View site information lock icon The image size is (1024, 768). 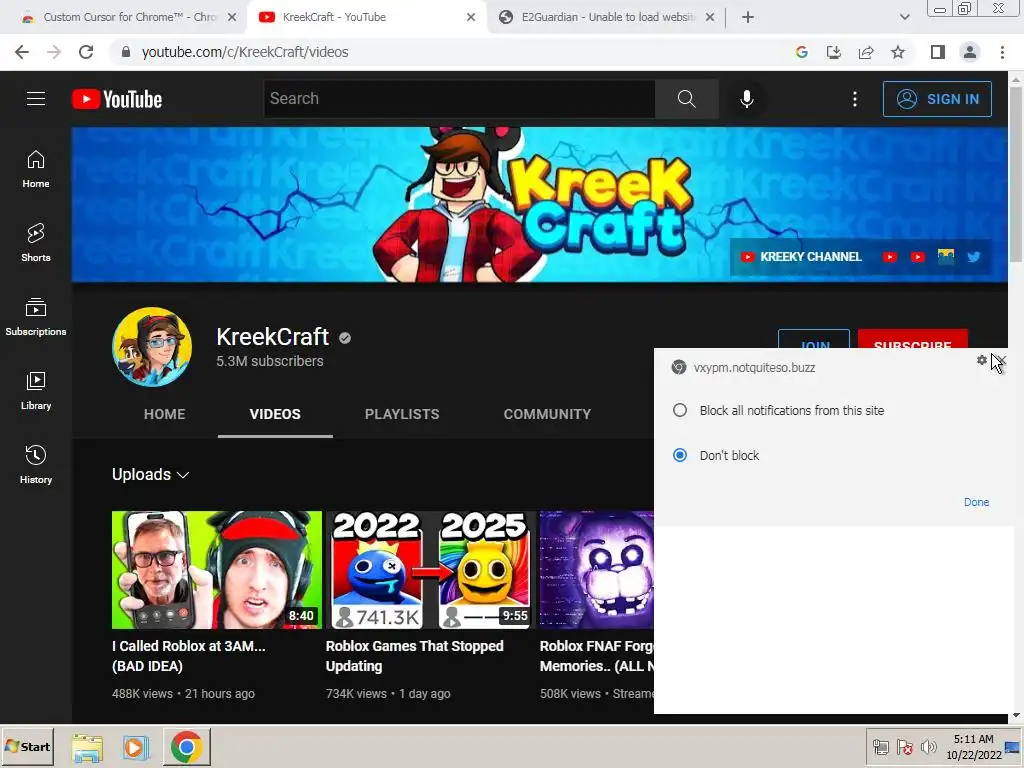click(126, 52)
